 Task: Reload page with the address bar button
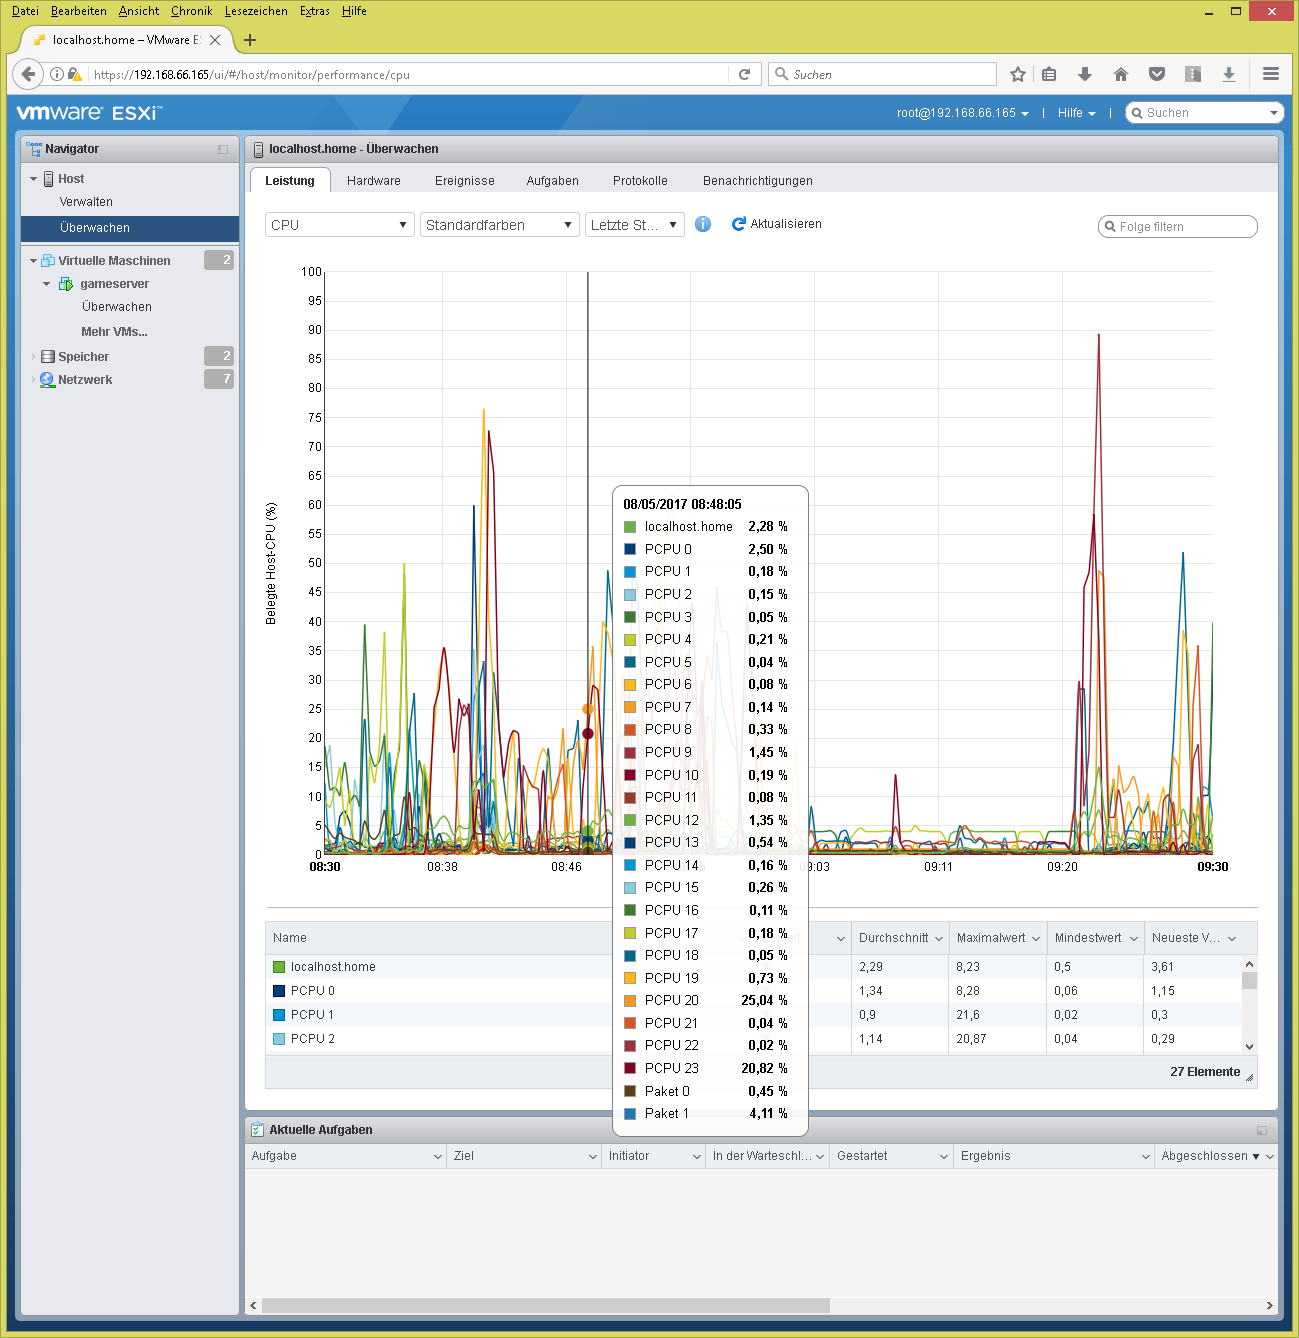point(744,74)
